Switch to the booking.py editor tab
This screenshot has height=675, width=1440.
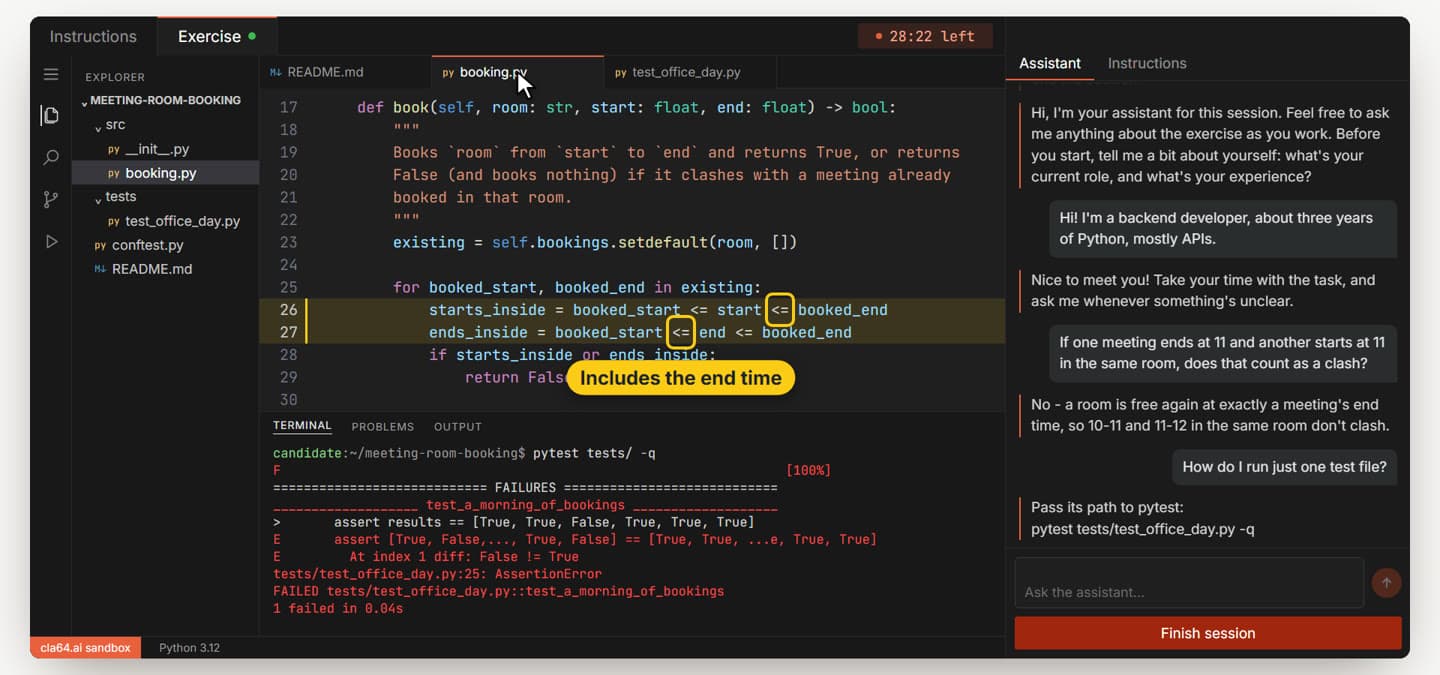[x=518, y=72]
